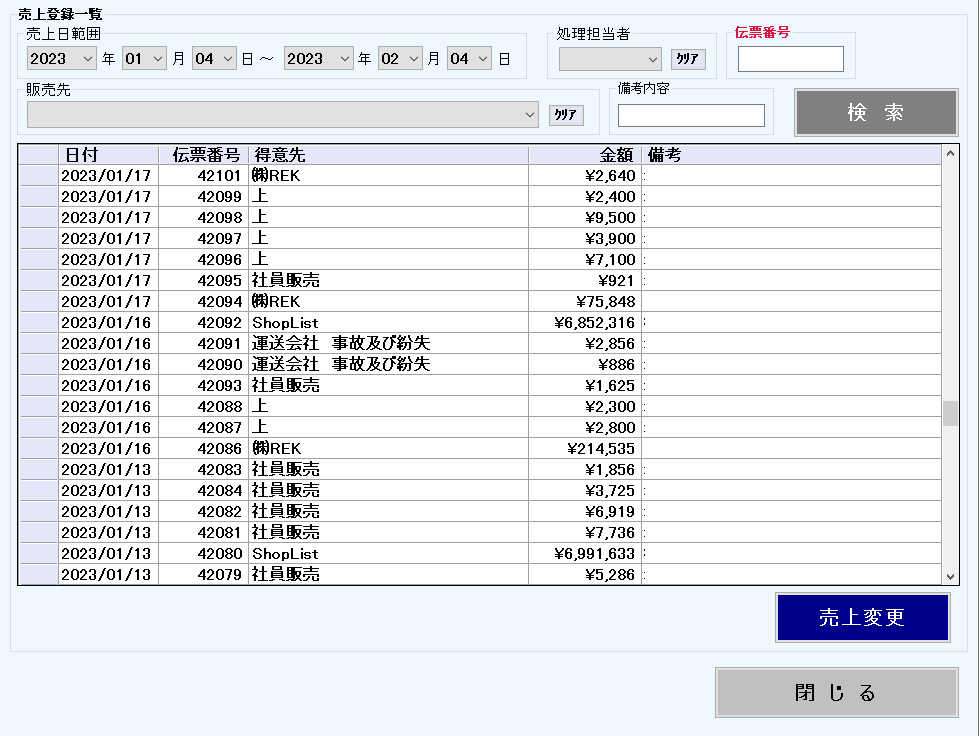
Task: Open the 処理担当者 dropdown
Action: tap(610, 59)
